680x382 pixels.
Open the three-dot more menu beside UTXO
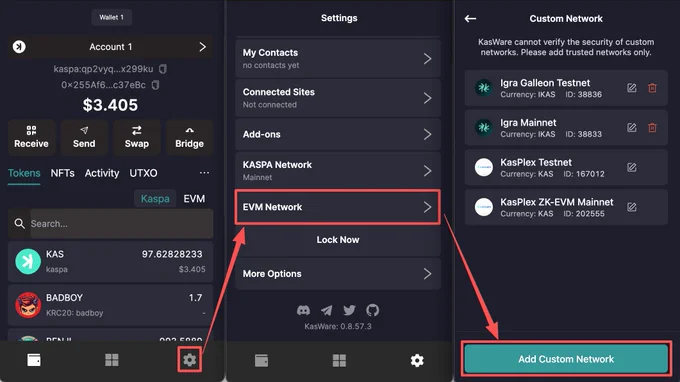[x=204, y=173]
